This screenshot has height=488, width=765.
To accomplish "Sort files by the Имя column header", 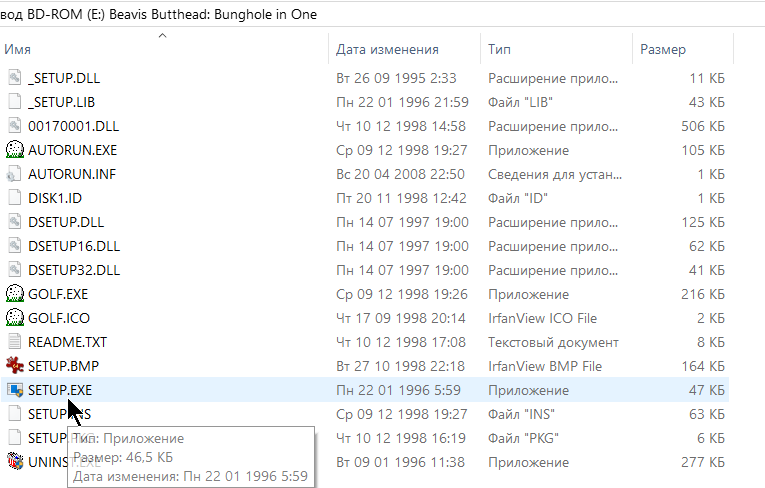I will click(18, 49).
